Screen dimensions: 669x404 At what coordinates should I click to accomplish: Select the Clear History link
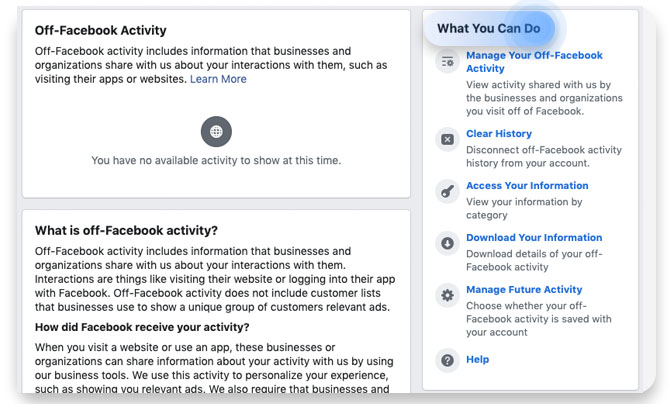coord(498,133)
